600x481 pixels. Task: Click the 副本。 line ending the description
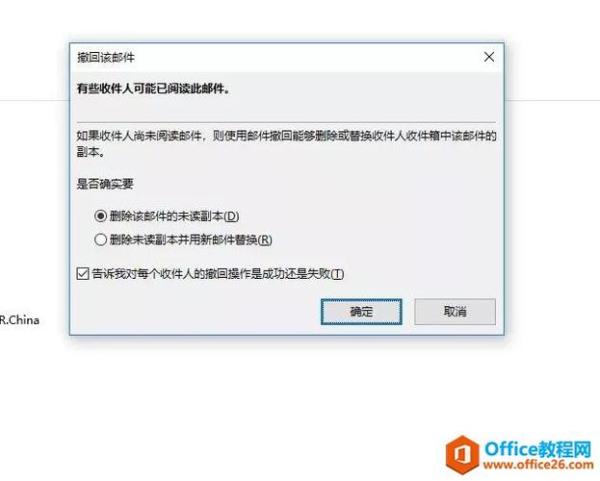tap(91, 152)
